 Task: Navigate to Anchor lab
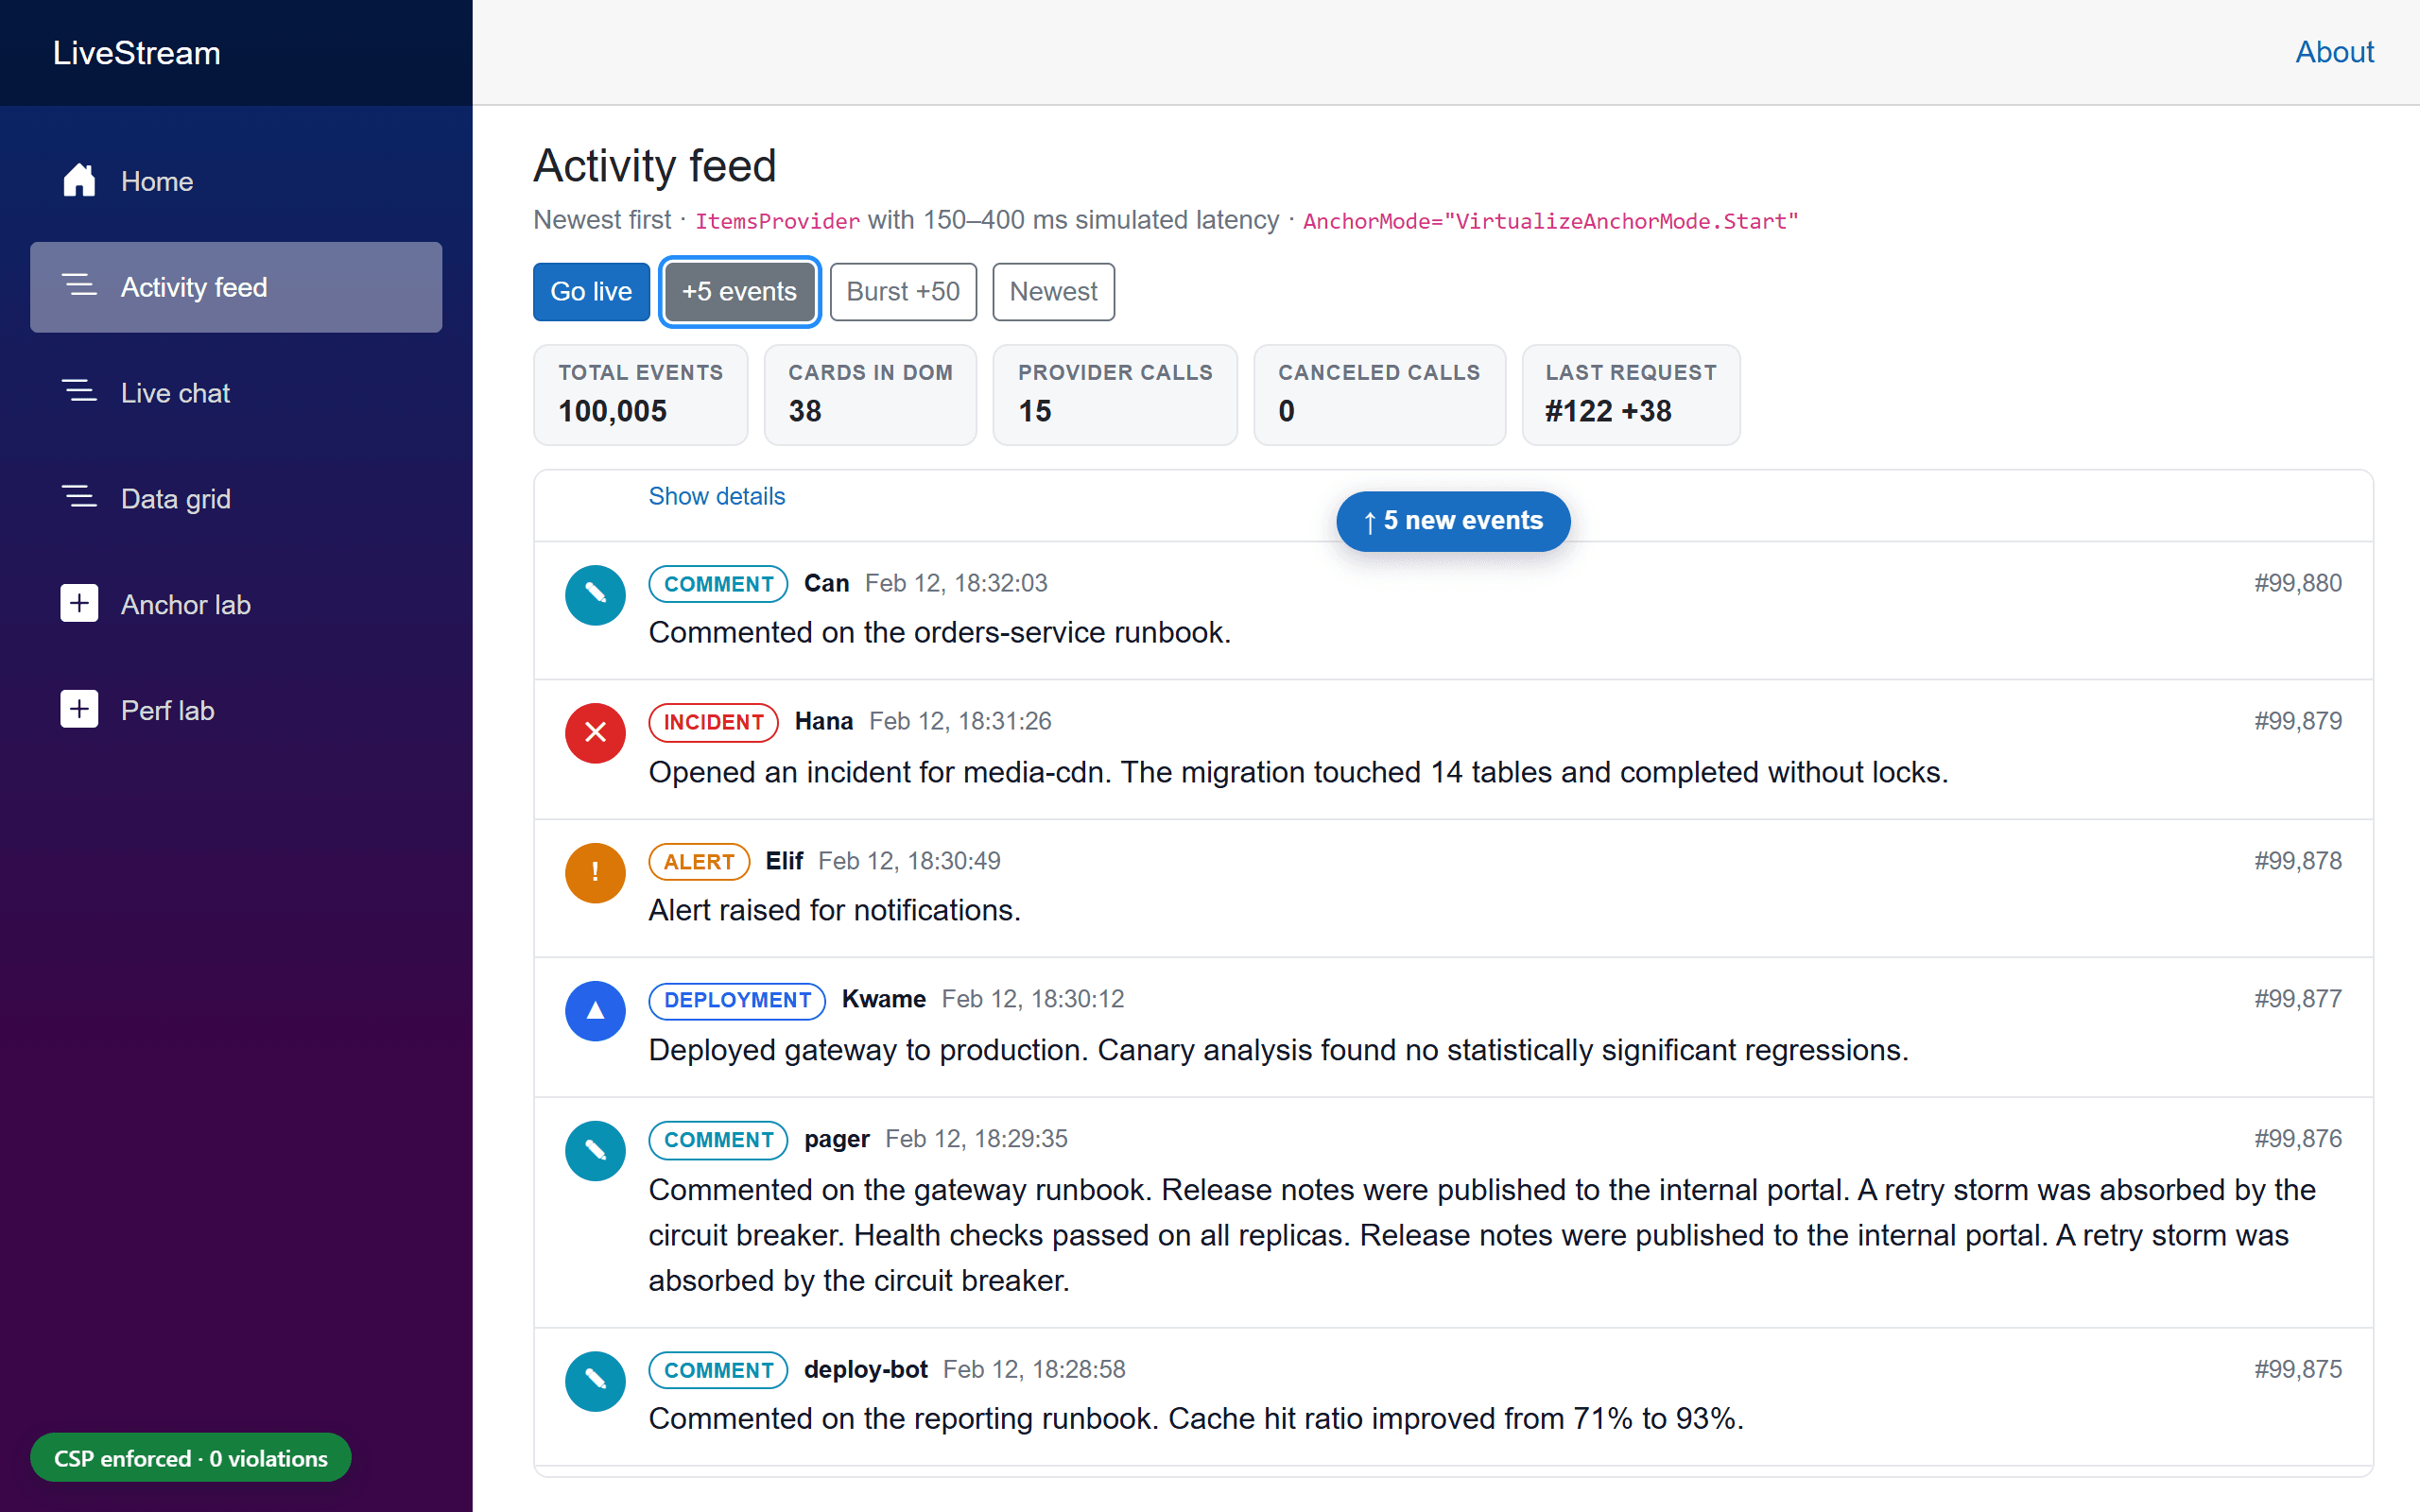coord(236,604)
